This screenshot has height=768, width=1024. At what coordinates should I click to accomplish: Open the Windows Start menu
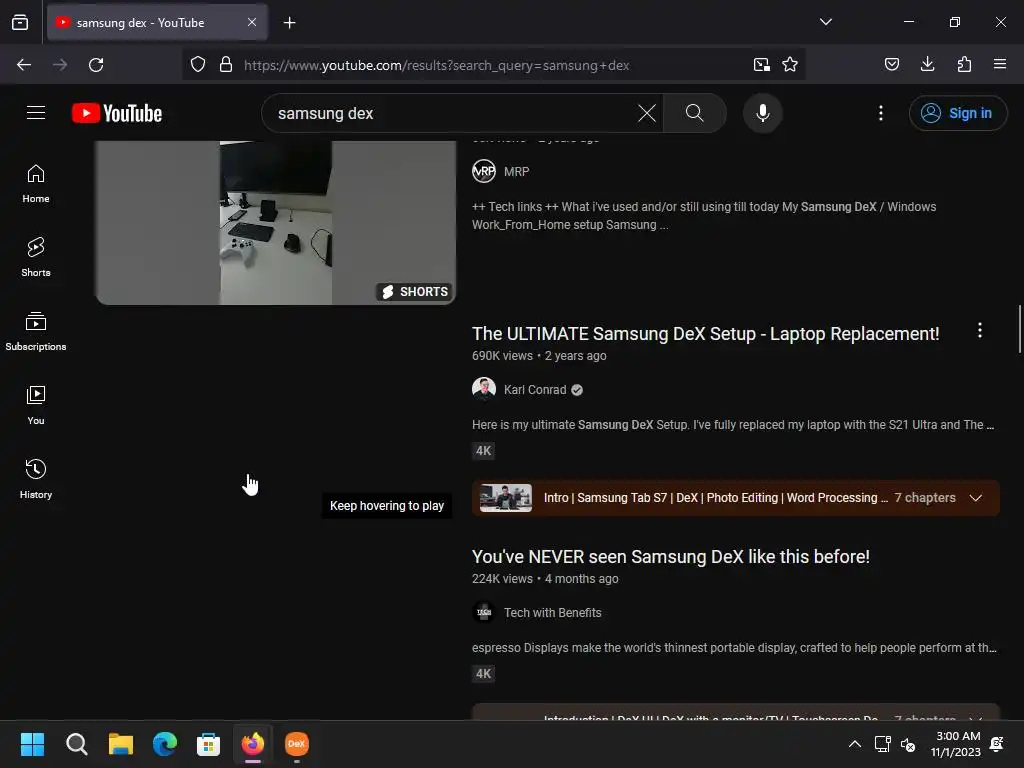tap(32, 744)
